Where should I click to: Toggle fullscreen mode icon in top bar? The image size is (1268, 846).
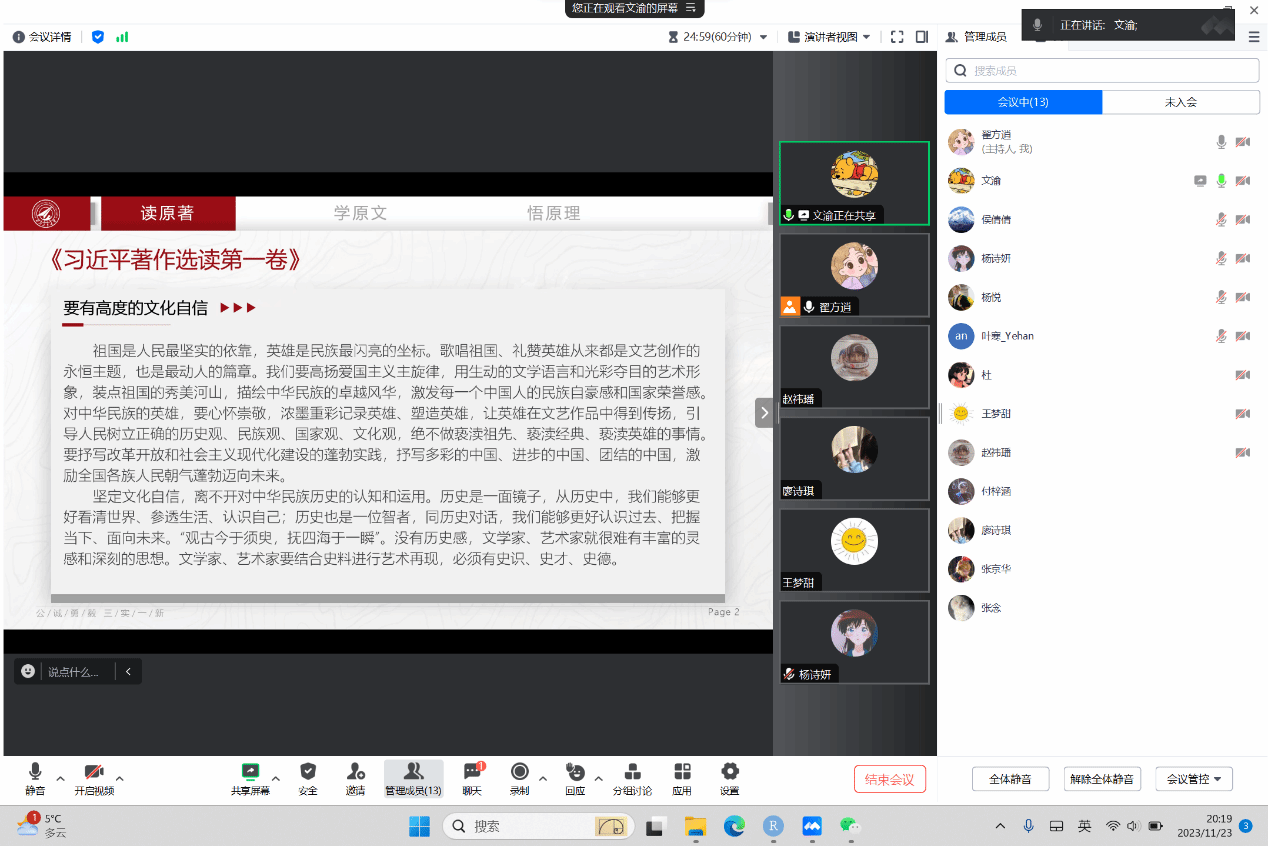point(897,37)
